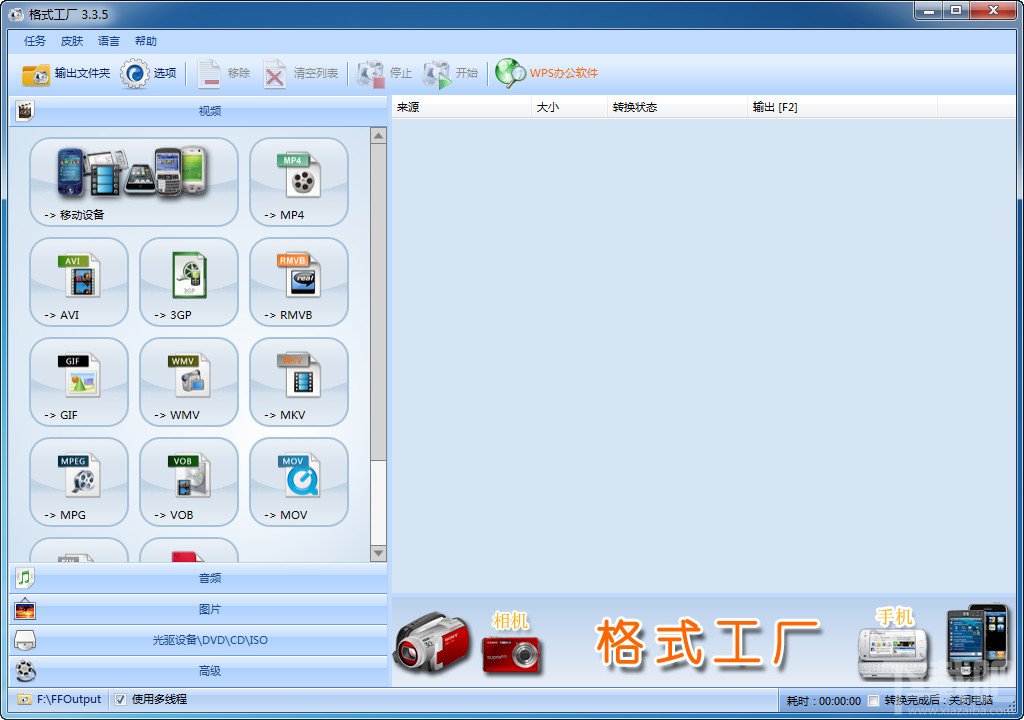
Task: Click the 手机 phone banner image
Action: coord(893,644)
